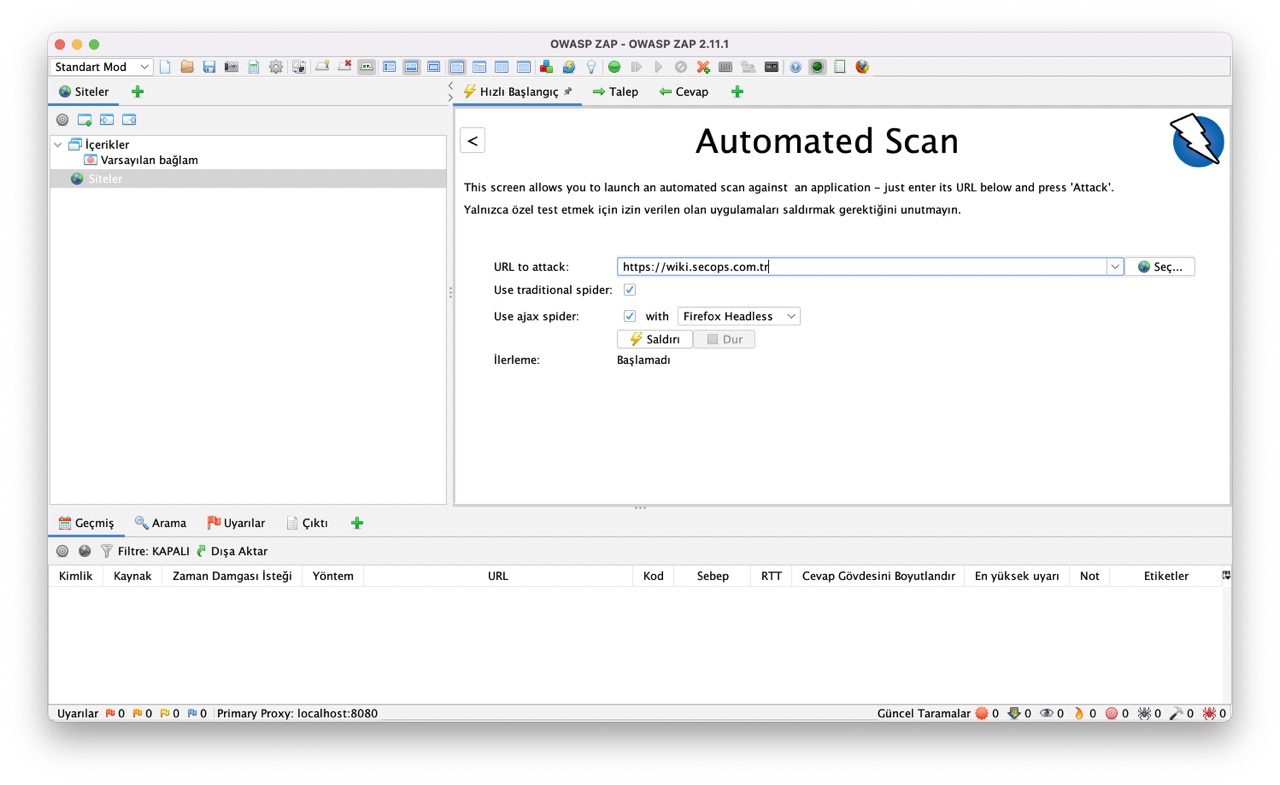1280x785 pixels.
Task: Open the Firefox Headless browser dropdown
Action: pos(739,316)
